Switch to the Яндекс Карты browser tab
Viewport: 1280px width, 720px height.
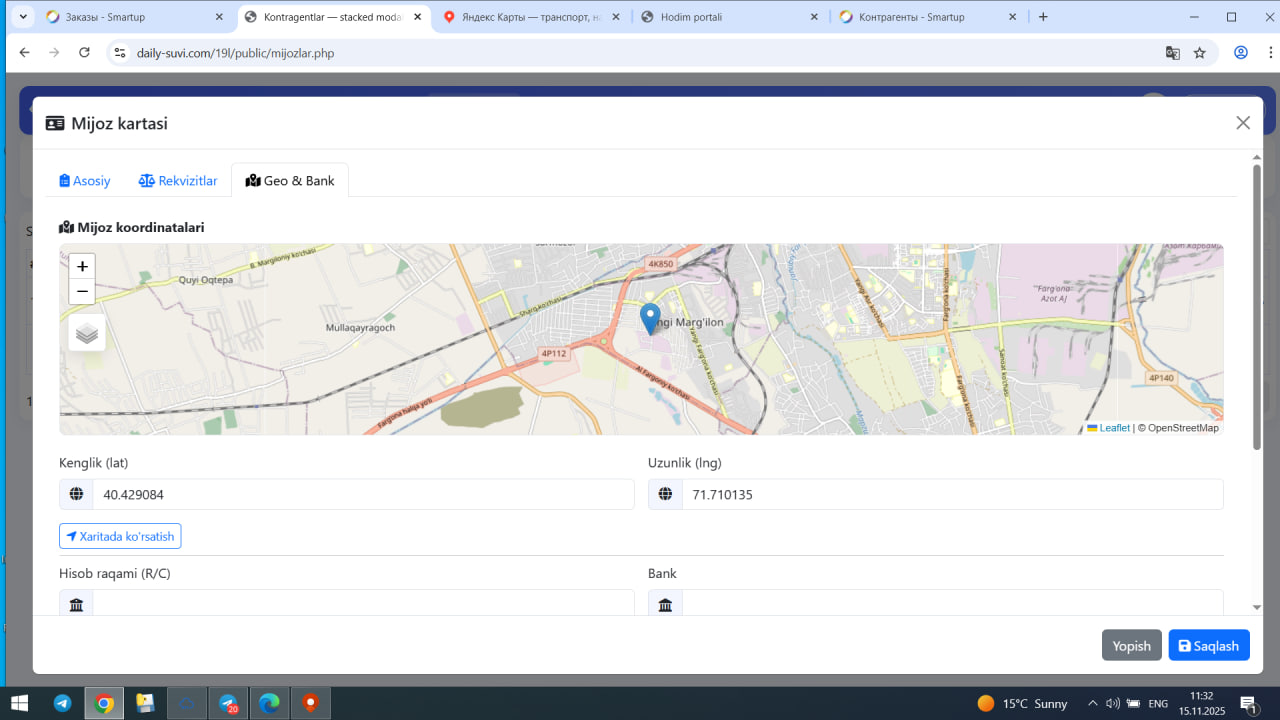click(533, 17)
